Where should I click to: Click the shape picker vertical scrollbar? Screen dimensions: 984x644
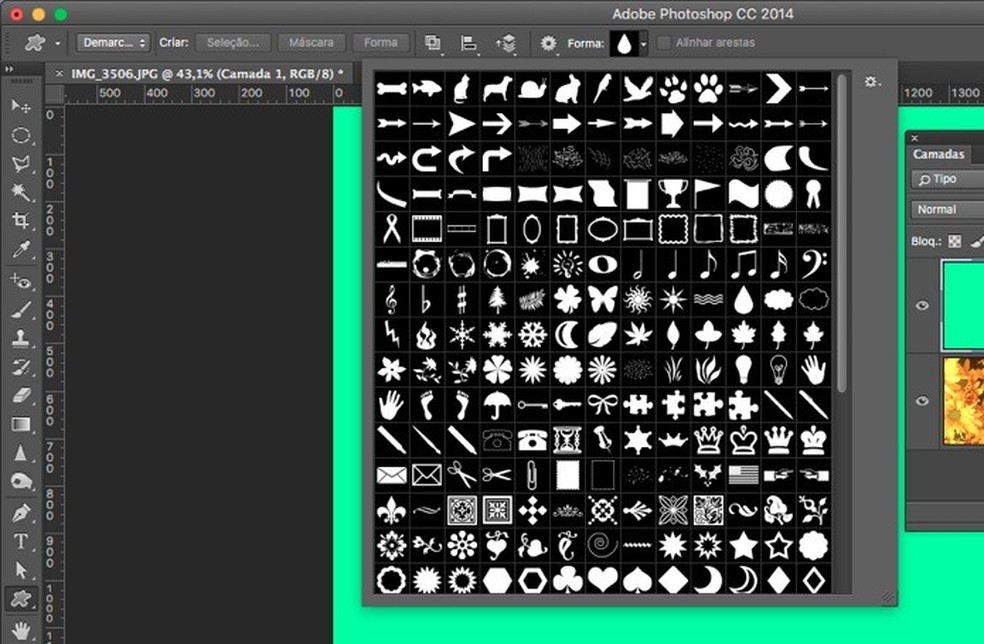[842, 230]
